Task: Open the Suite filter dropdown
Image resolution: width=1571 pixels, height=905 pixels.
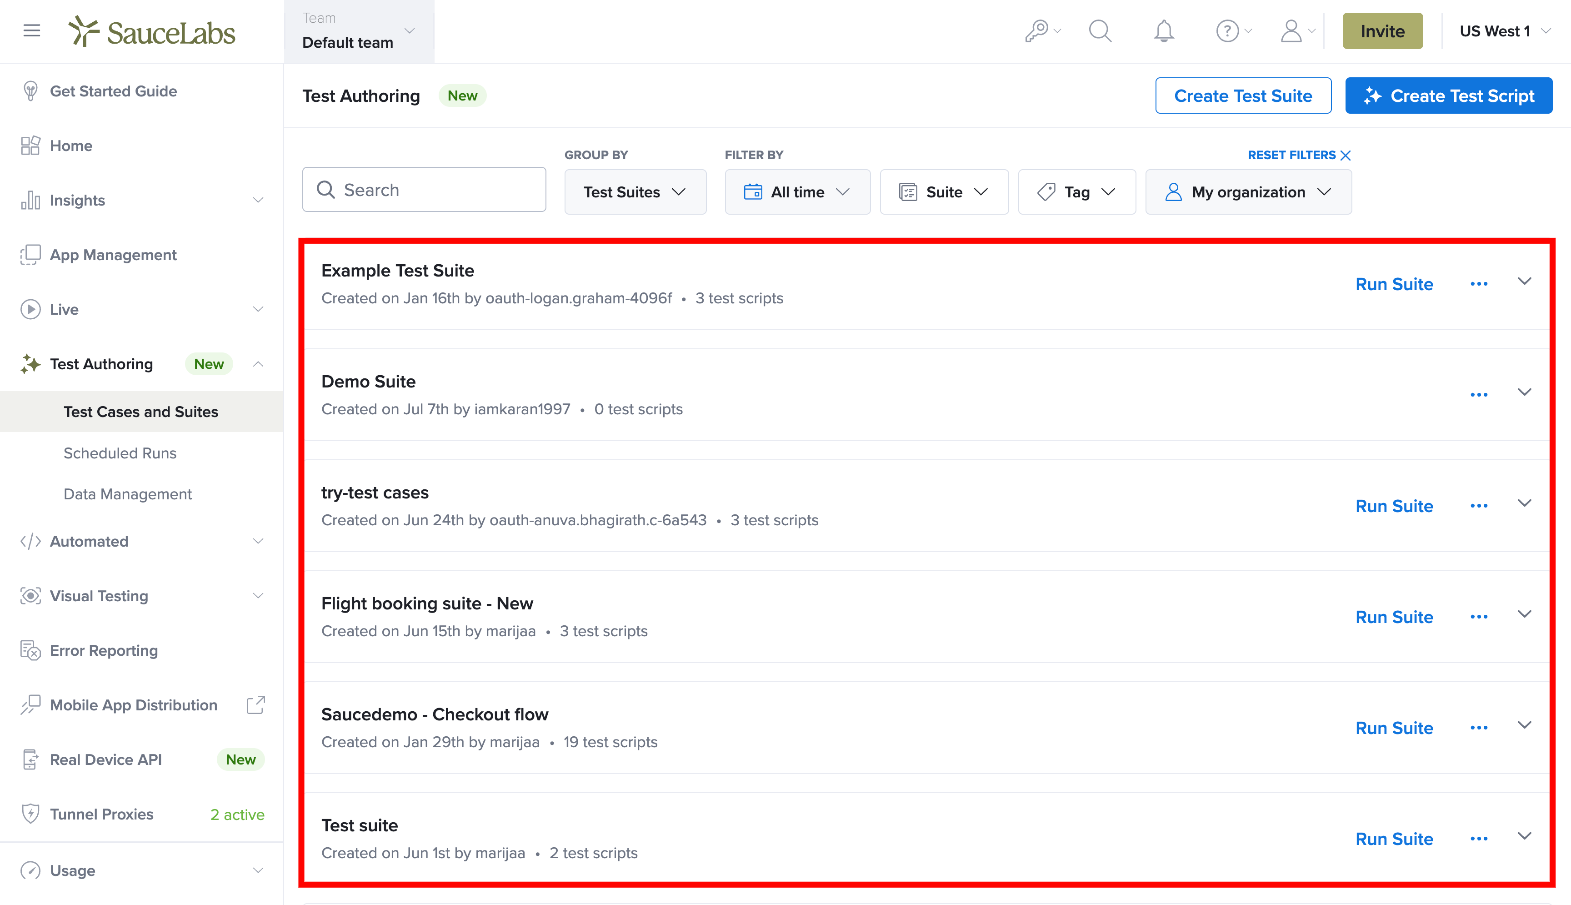Action: pos(944,192)
